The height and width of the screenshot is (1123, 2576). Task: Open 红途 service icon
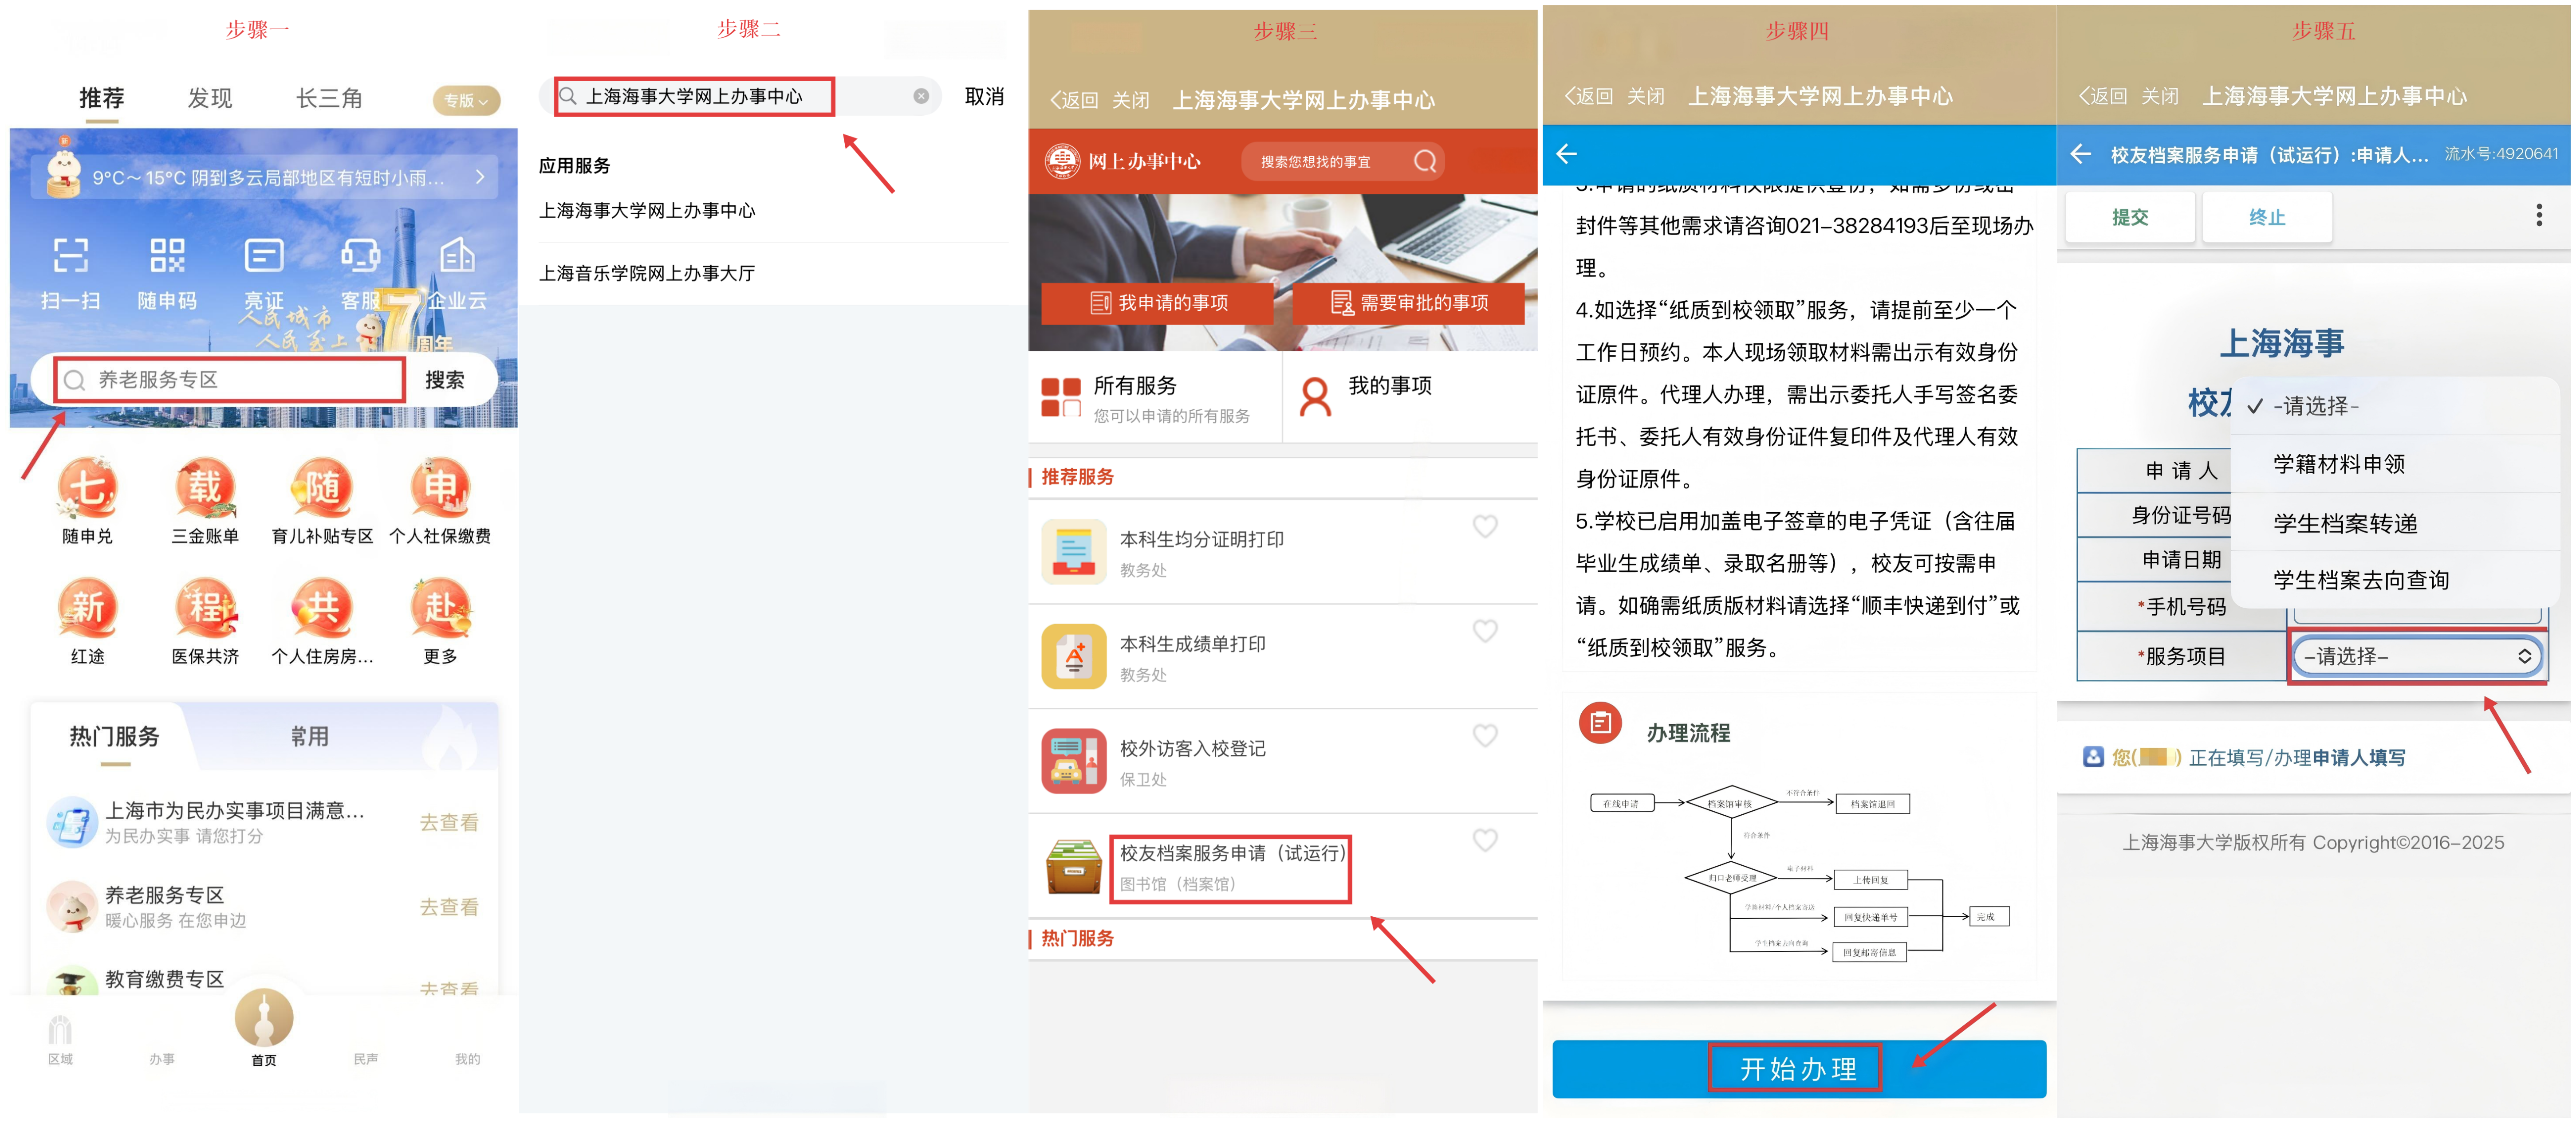click(x=88, y=608)
